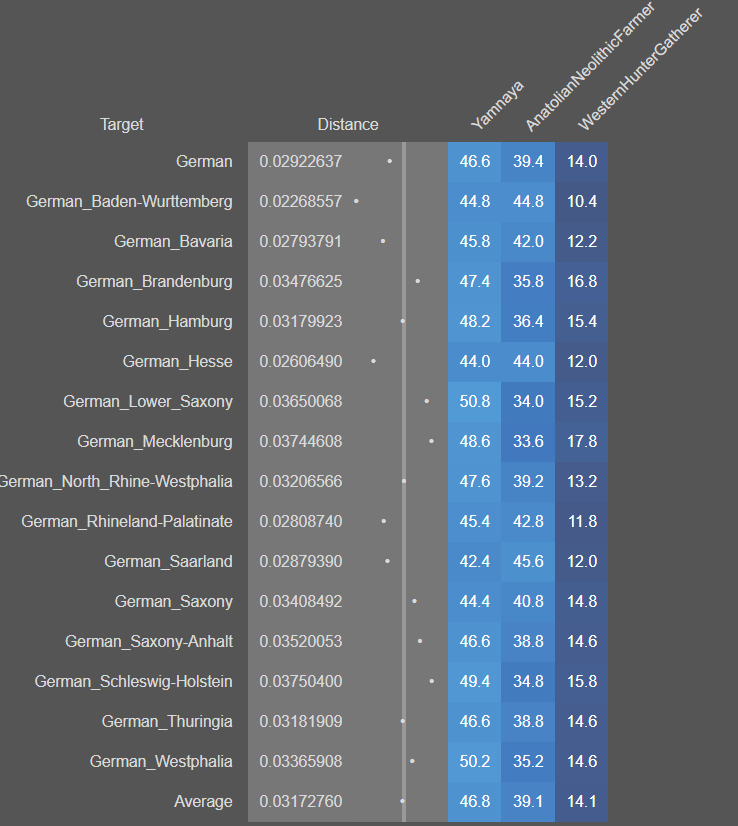738x826 pixels.
Task: Click German_Westphalia Yamnaya cell 50.2
Action: (x=475, y=762)
